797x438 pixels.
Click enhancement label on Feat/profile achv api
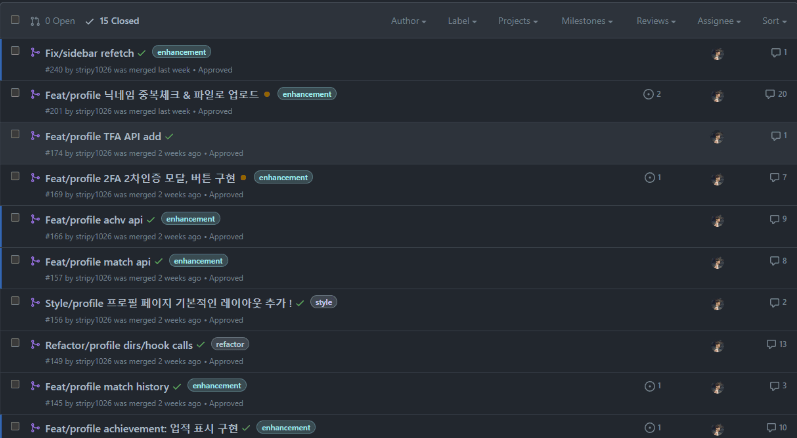(x=191, y=219)
